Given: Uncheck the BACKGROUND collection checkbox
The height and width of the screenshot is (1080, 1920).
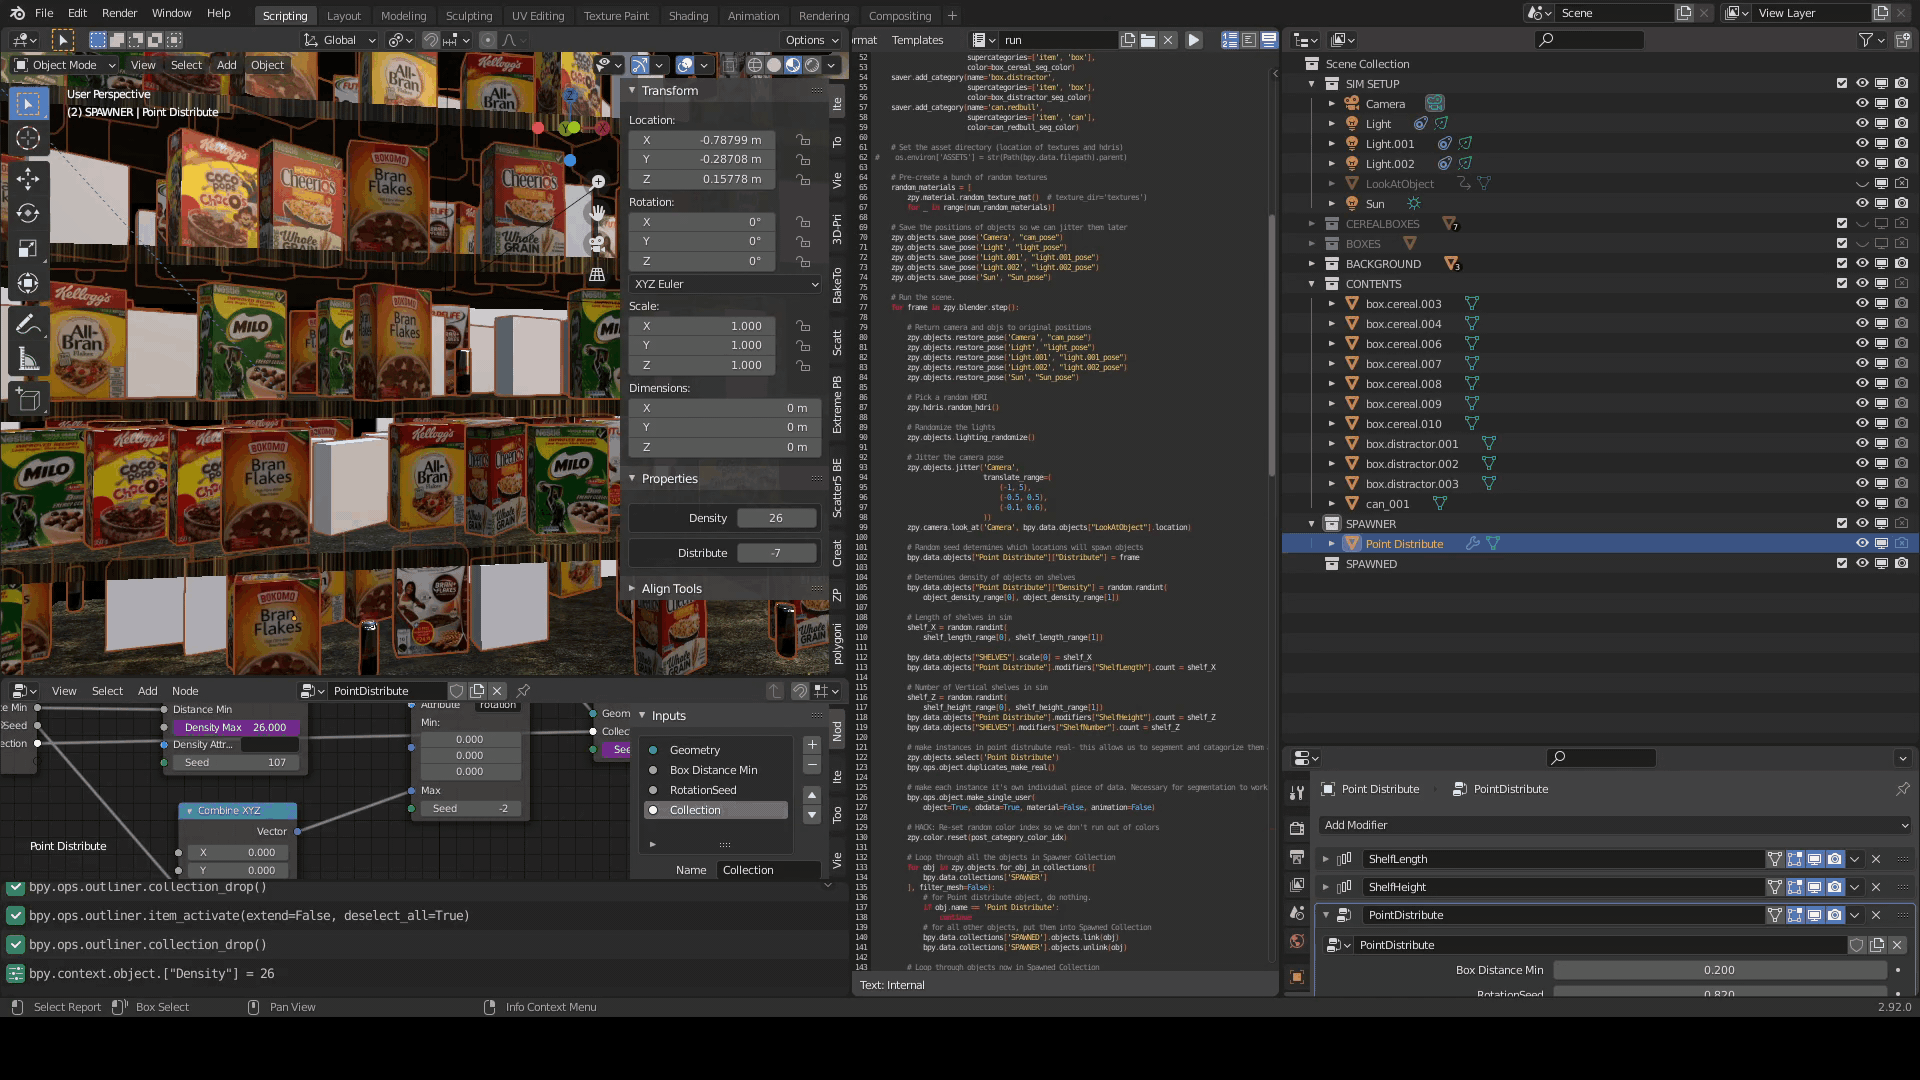Looking at the screenshot, I should pos(1842,264).
